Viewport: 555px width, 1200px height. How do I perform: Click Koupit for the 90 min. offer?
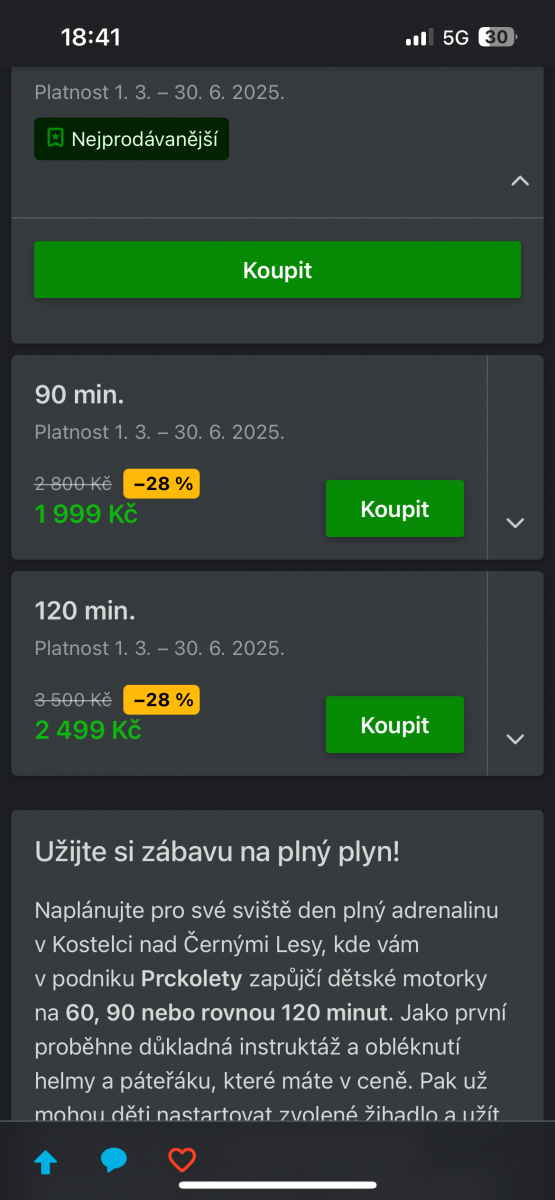click(x=395, y=508)
